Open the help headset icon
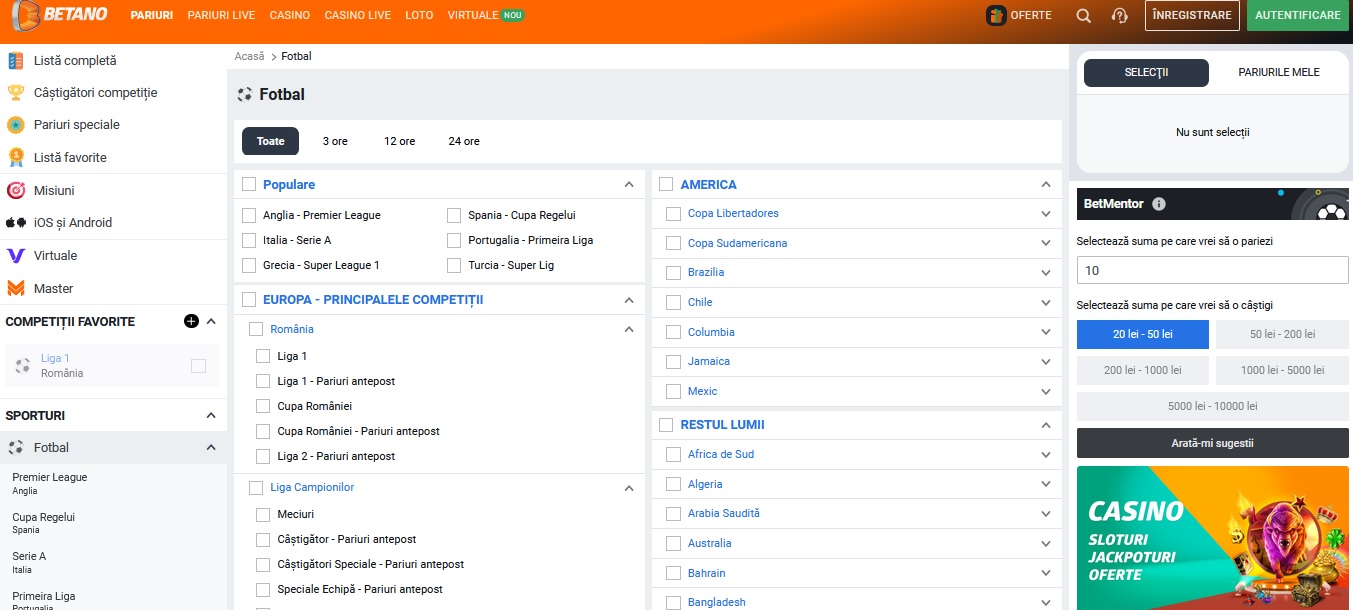The width and height of the screenshot is (1353, 610). pyautogui.click(x=1120, y=16)
